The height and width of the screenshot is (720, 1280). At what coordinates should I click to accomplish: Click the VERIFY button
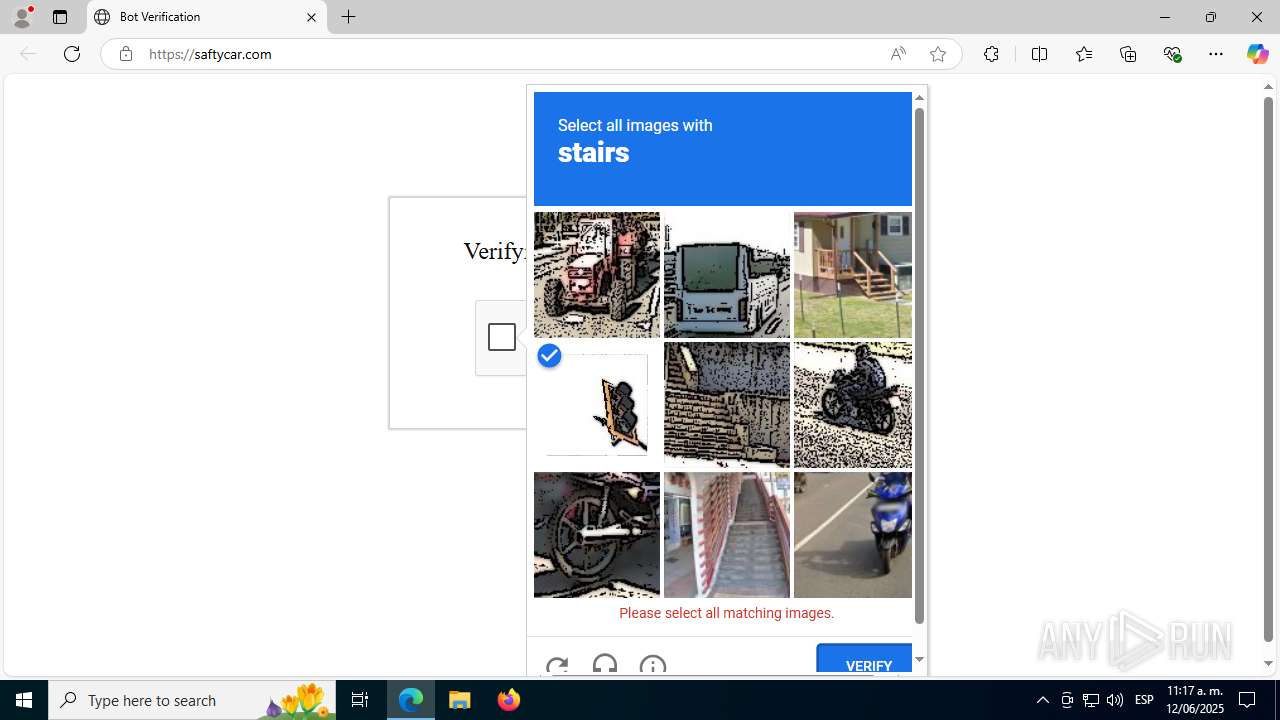click(x=866, y=660)
